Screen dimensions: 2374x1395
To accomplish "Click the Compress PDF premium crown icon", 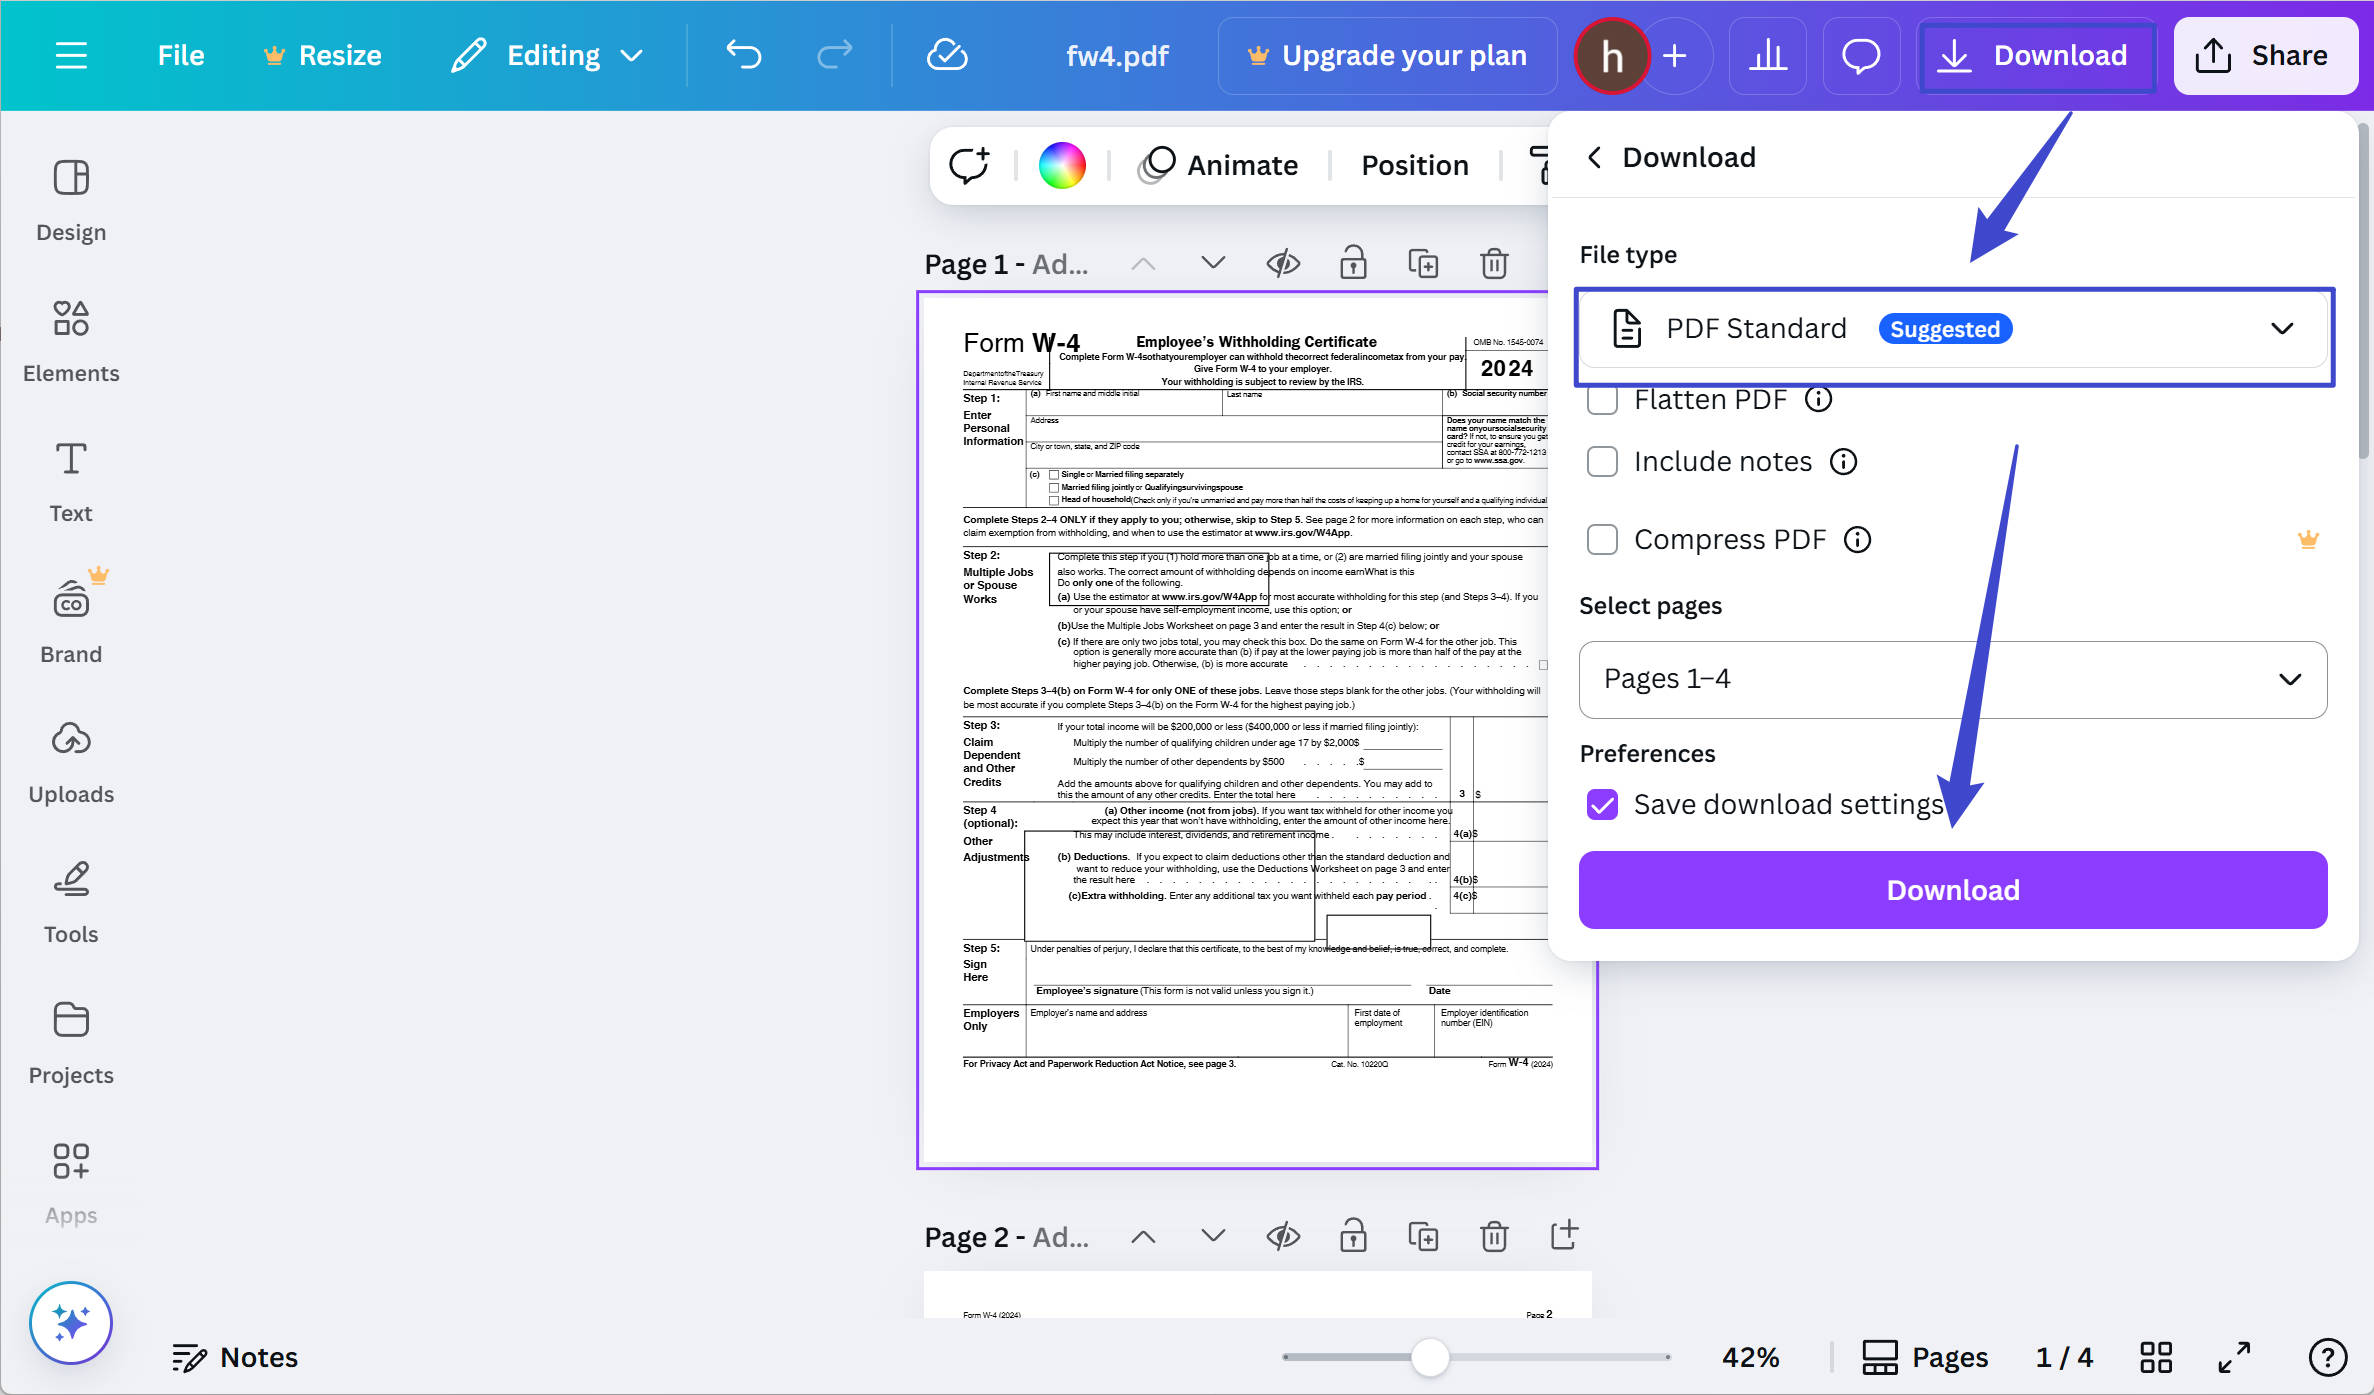I will coord(2308,539).
